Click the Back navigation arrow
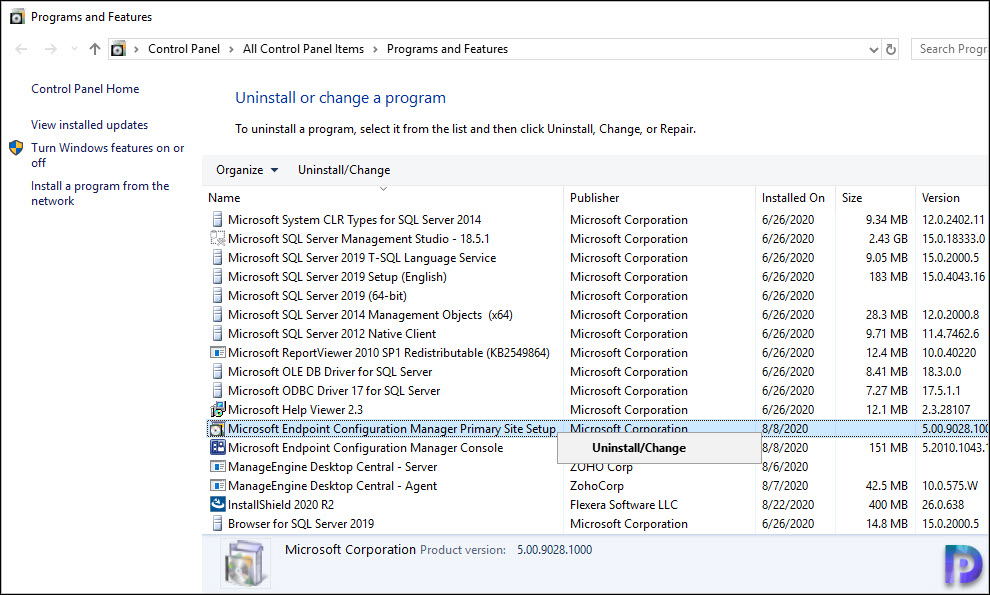The width and height of the screenshot is (990, 595). (x=21, y=49)
